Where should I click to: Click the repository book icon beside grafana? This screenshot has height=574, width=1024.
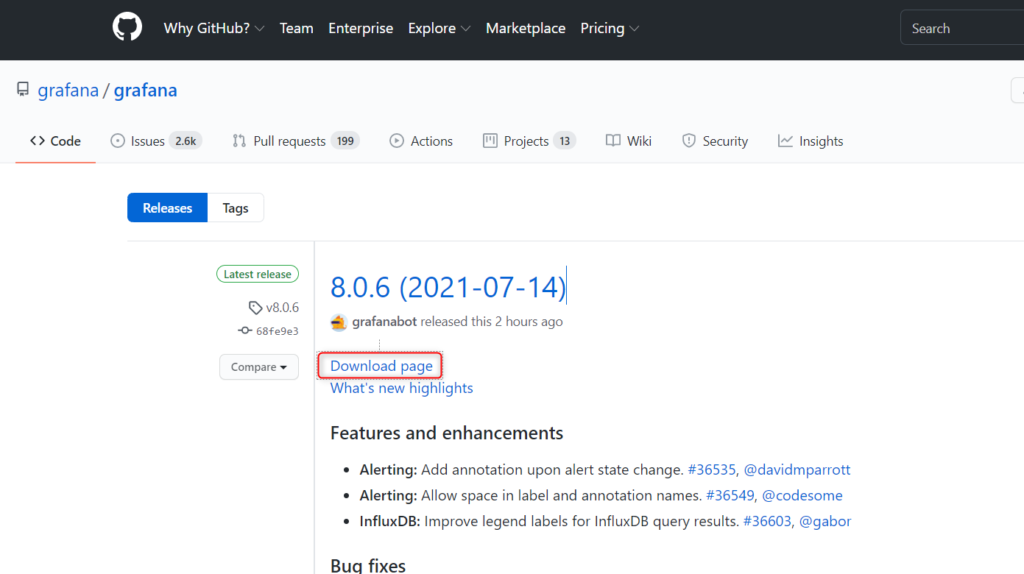(23, 89)
